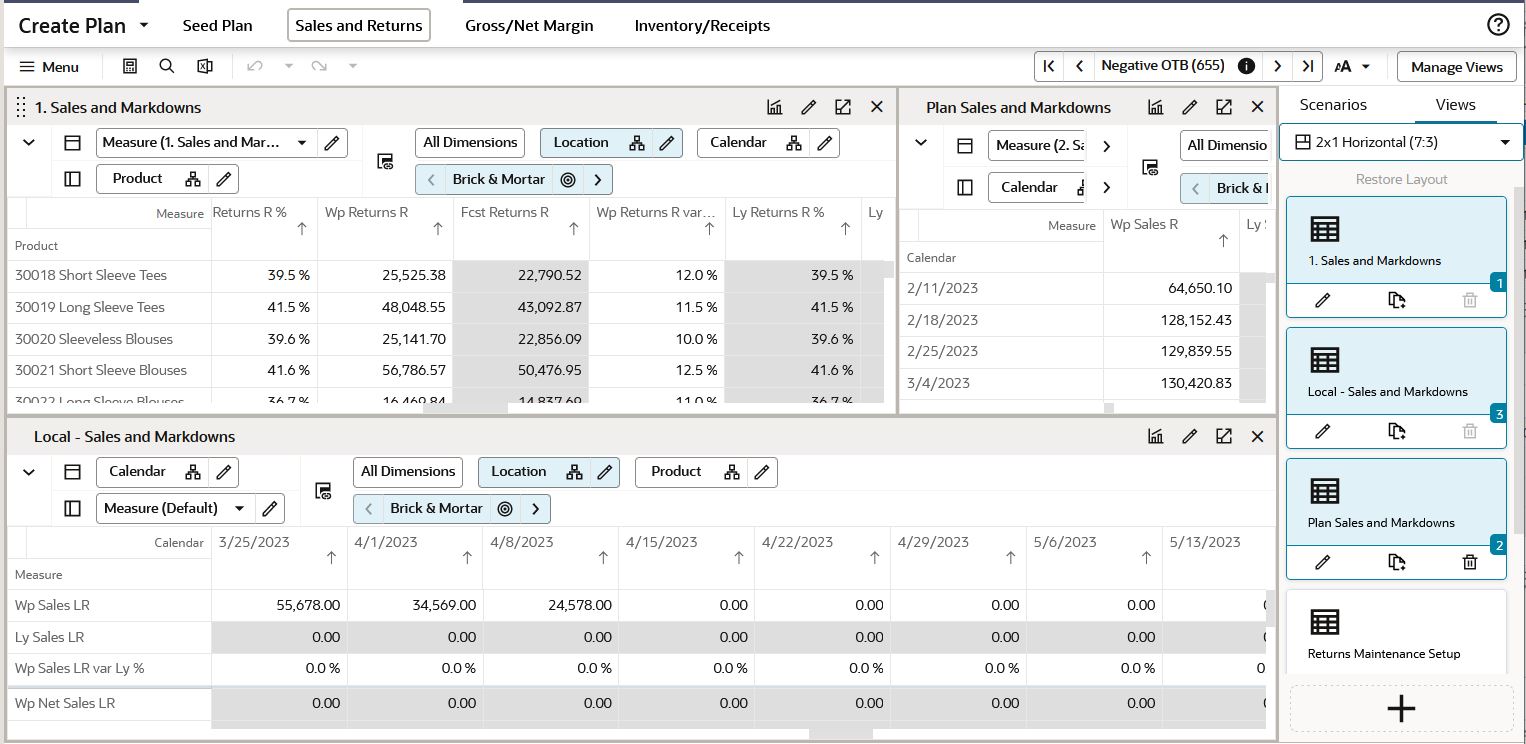Collapse the 1. Sales and Markdowns header chevron
The width and height of the screenshot is (1526, 744).
pos(29,143)
